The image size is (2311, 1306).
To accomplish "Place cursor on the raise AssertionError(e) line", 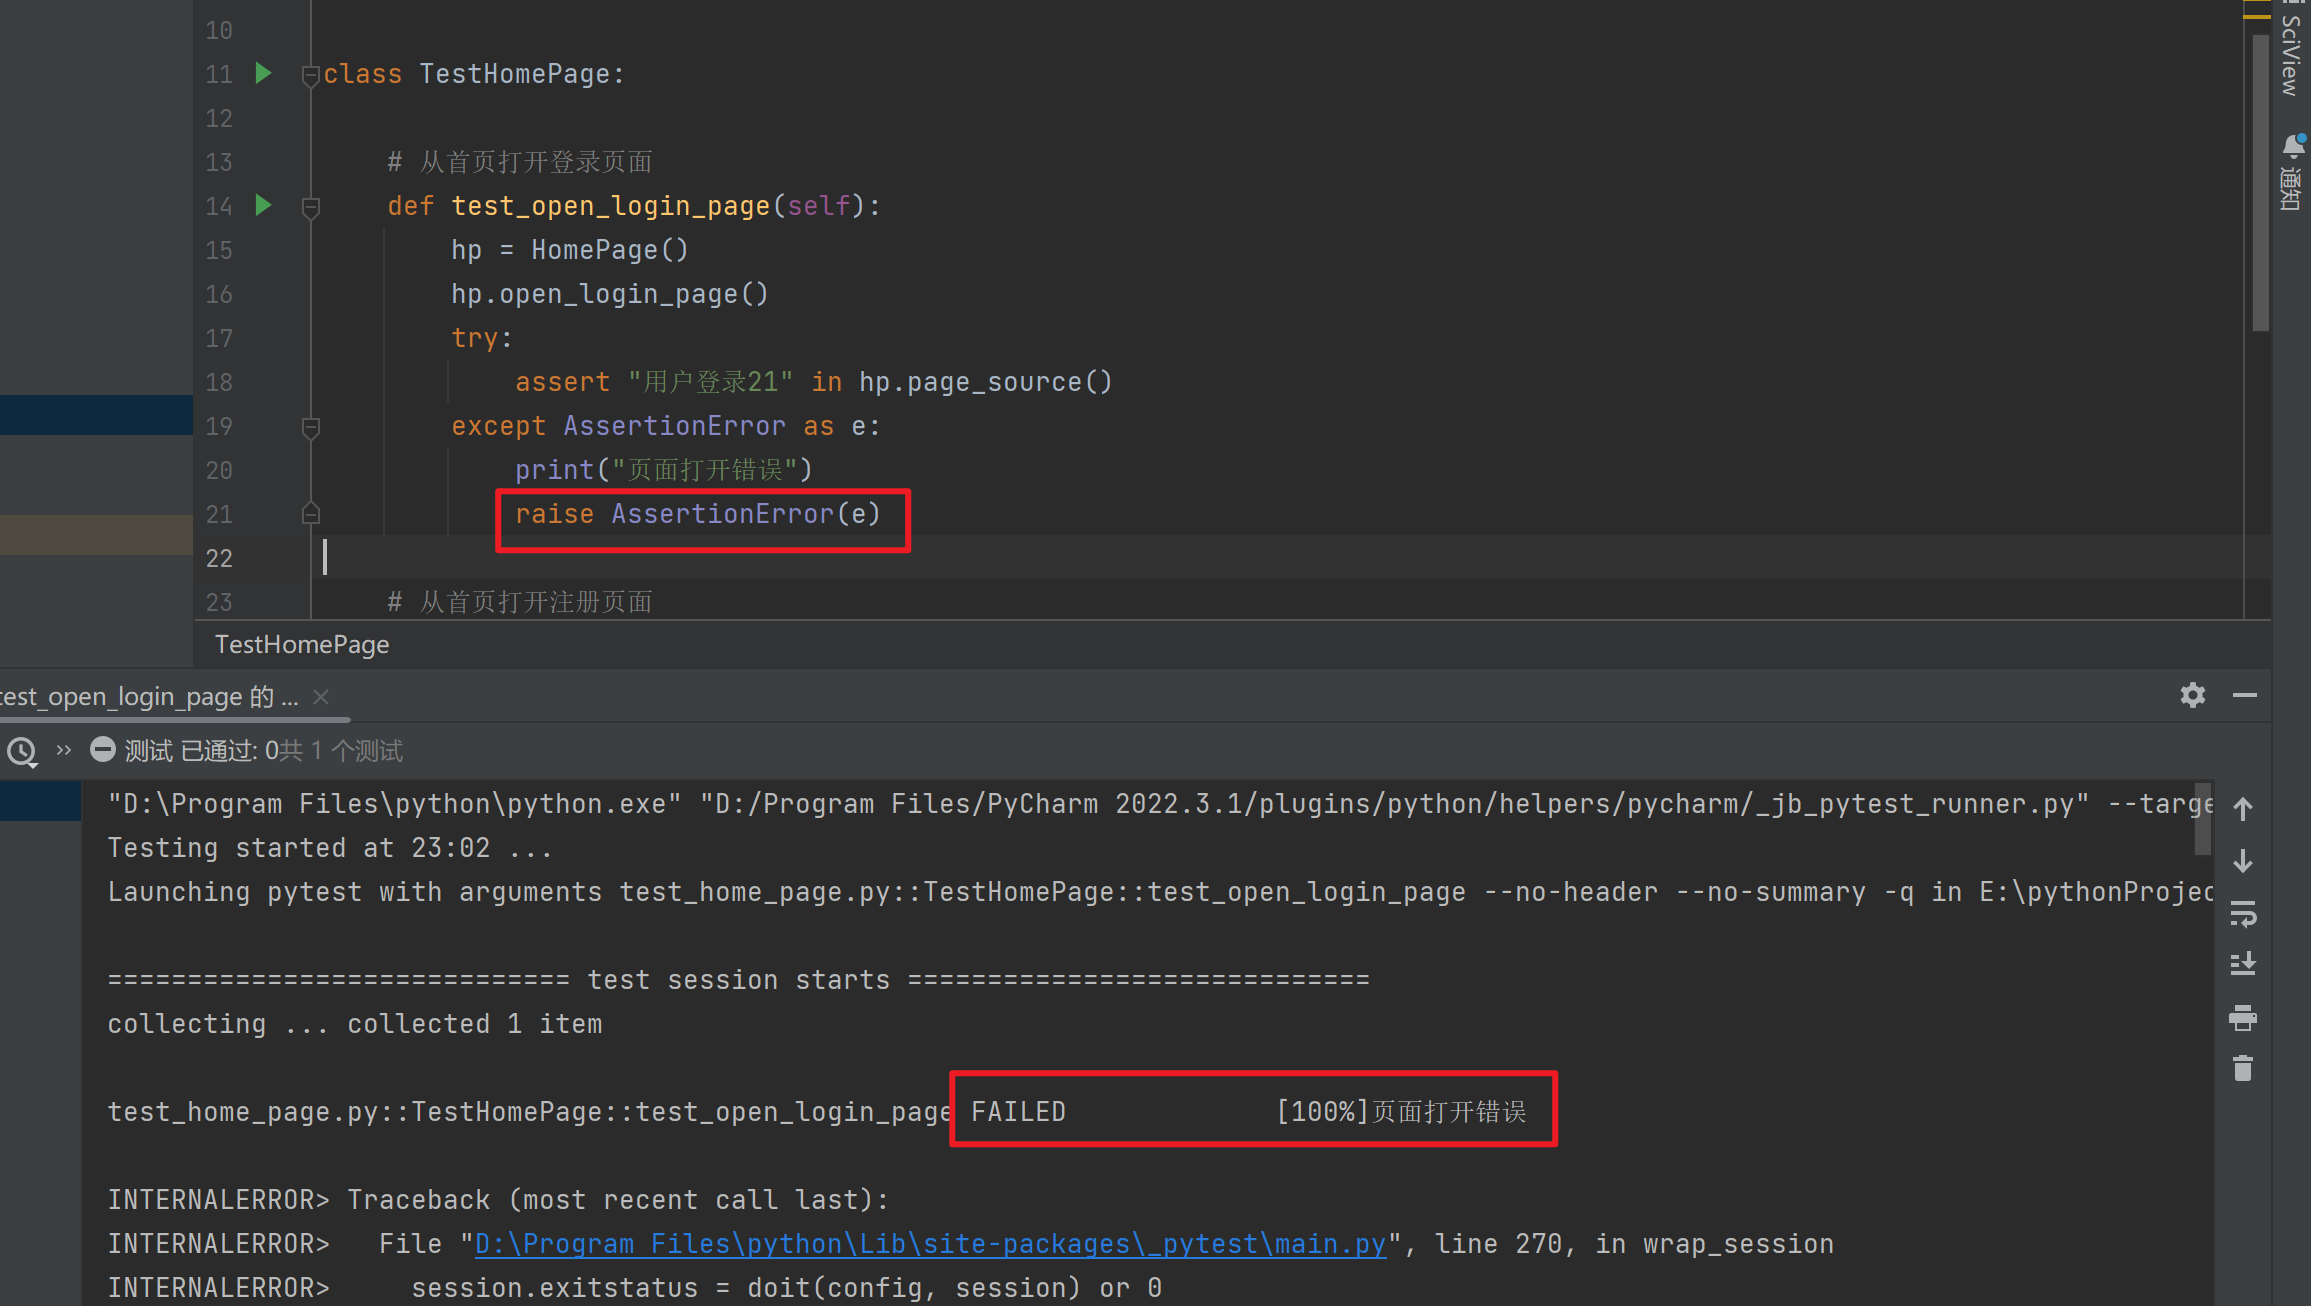I will (x=697, y=514).
